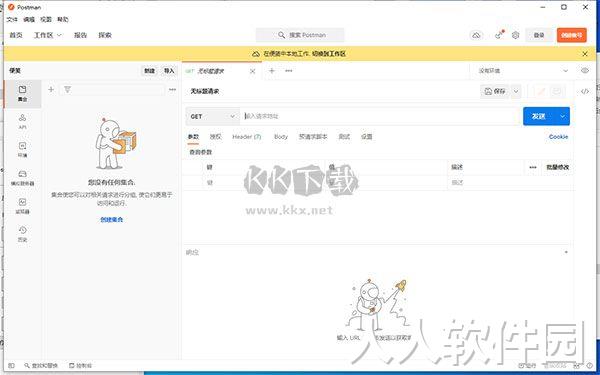Click the Switch to Workspace banner link
Screen dimensions: 600x375
(329, 54)
